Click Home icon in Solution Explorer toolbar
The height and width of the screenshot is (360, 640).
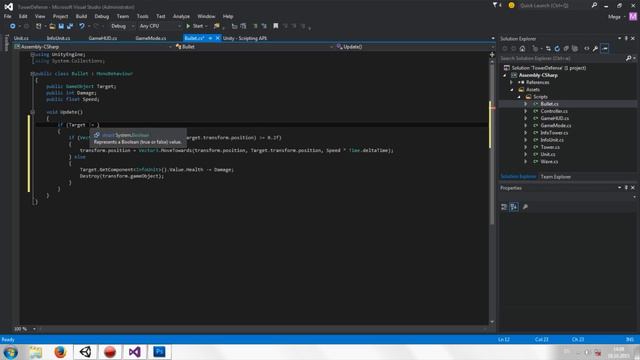coord(522,49)
